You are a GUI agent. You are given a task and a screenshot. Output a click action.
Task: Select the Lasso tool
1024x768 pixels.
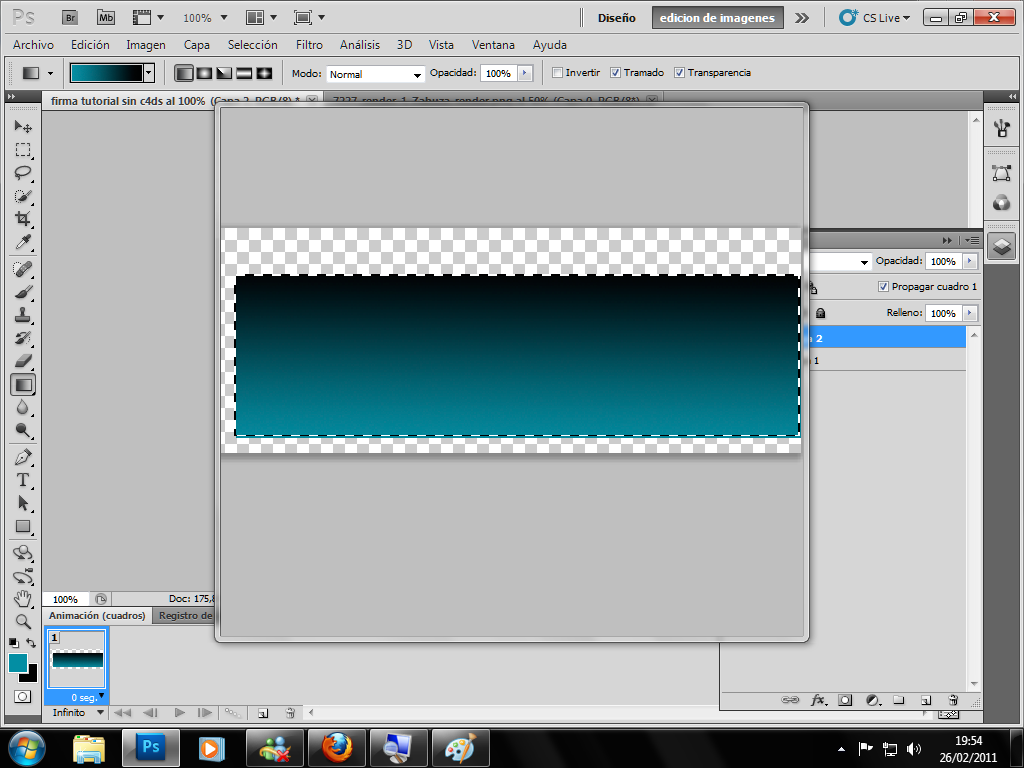[23, 173]
